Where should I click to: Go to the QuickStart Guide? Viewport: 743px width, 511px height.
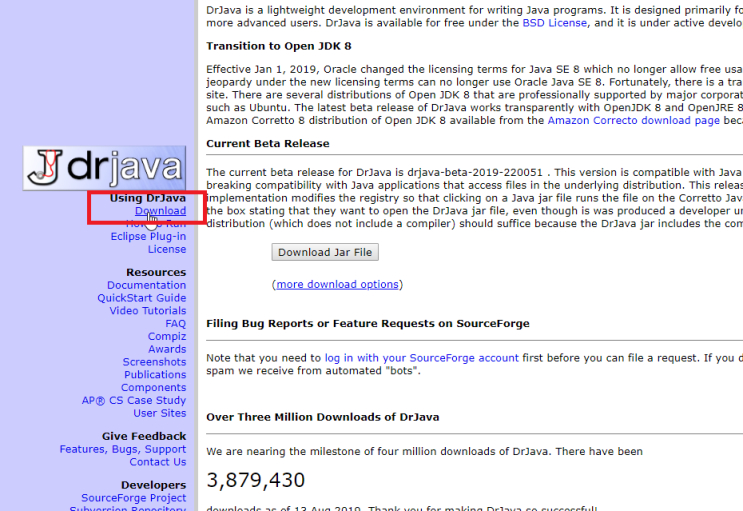142,298
